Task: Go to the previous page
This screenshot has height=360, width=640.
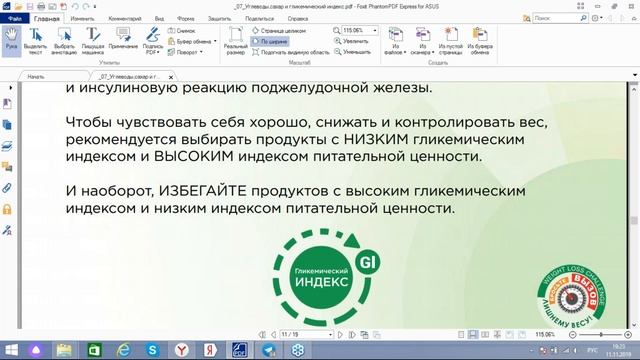Action: [273, 335]
